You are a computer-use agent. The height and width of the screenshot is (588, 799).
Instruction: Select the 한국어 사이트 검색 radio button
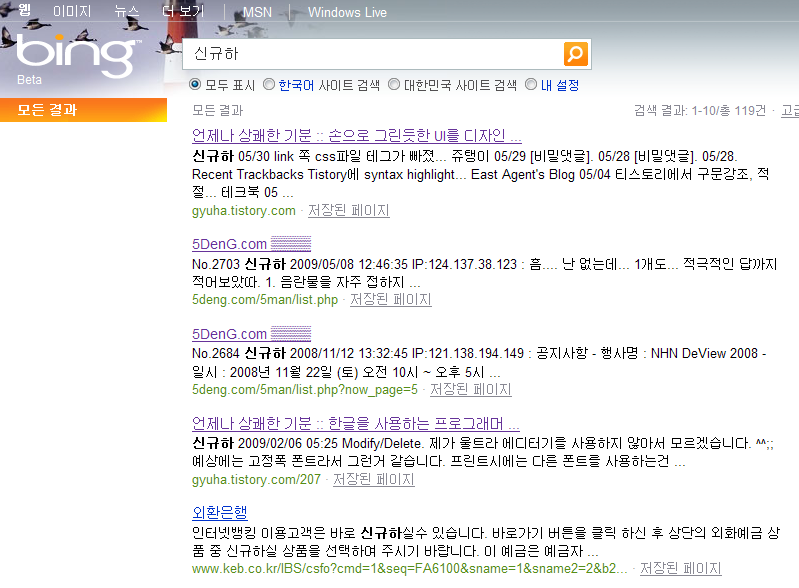click(x=269, y=84)
